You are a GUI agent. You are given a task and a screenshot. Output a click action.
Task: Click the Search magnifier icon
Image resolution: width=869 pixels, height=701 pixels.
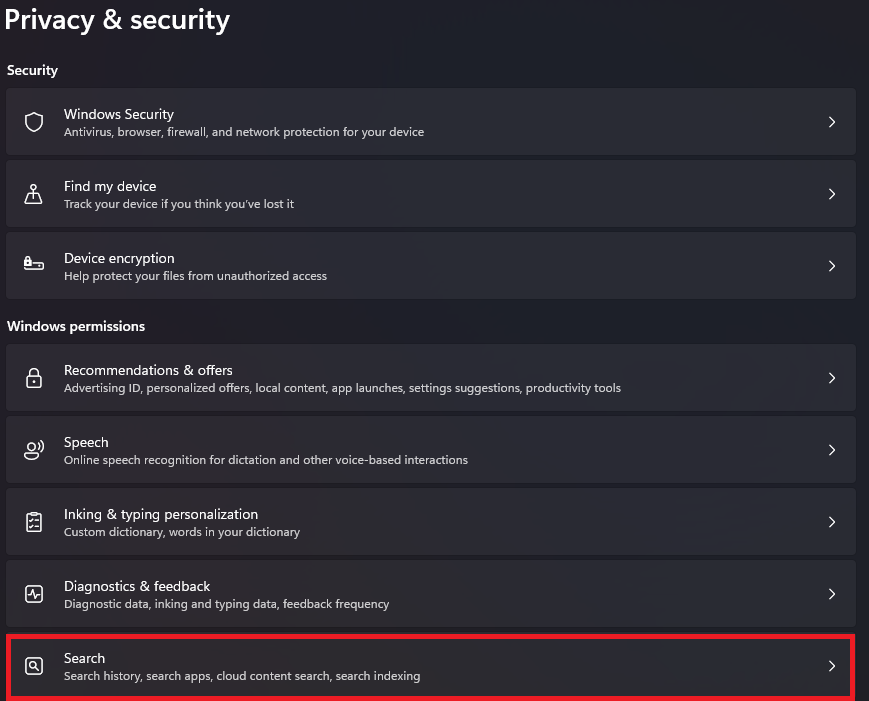(34, 666)
